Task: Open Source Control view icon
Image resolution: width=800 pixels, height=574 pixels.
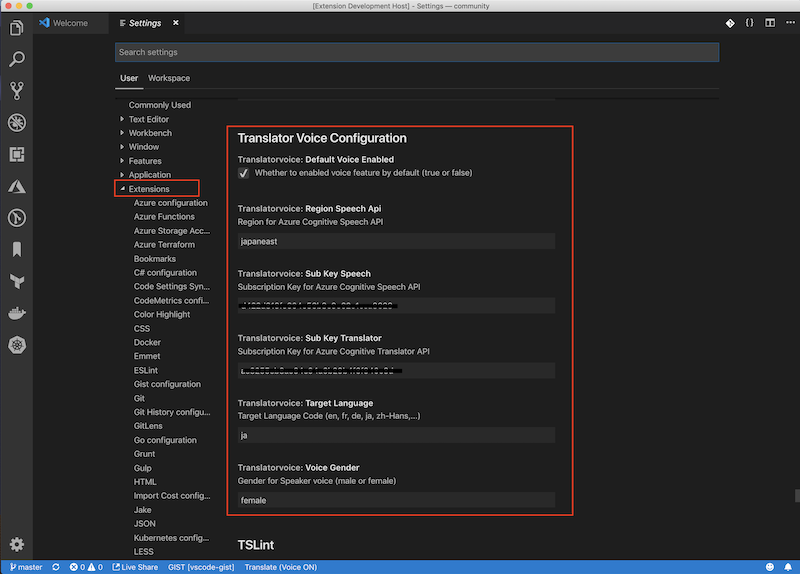Action: pyautogui.click(x=16, y=91)
